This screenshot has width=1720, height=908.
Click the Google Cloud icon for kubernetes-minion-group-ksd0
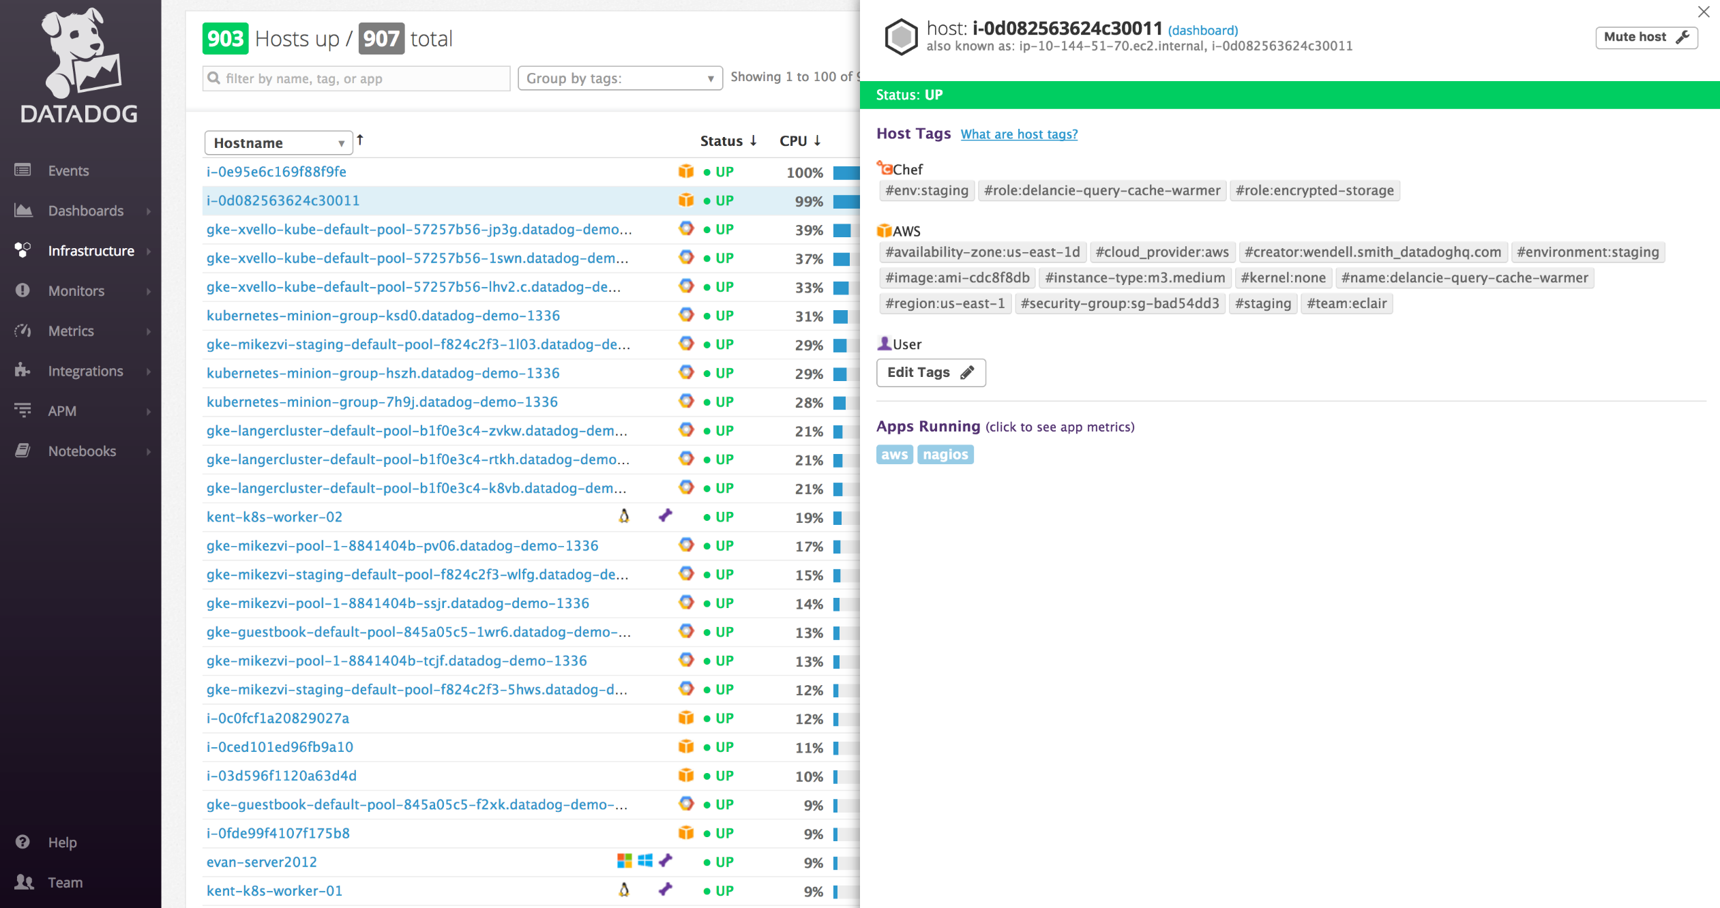(x=686, y=315)
